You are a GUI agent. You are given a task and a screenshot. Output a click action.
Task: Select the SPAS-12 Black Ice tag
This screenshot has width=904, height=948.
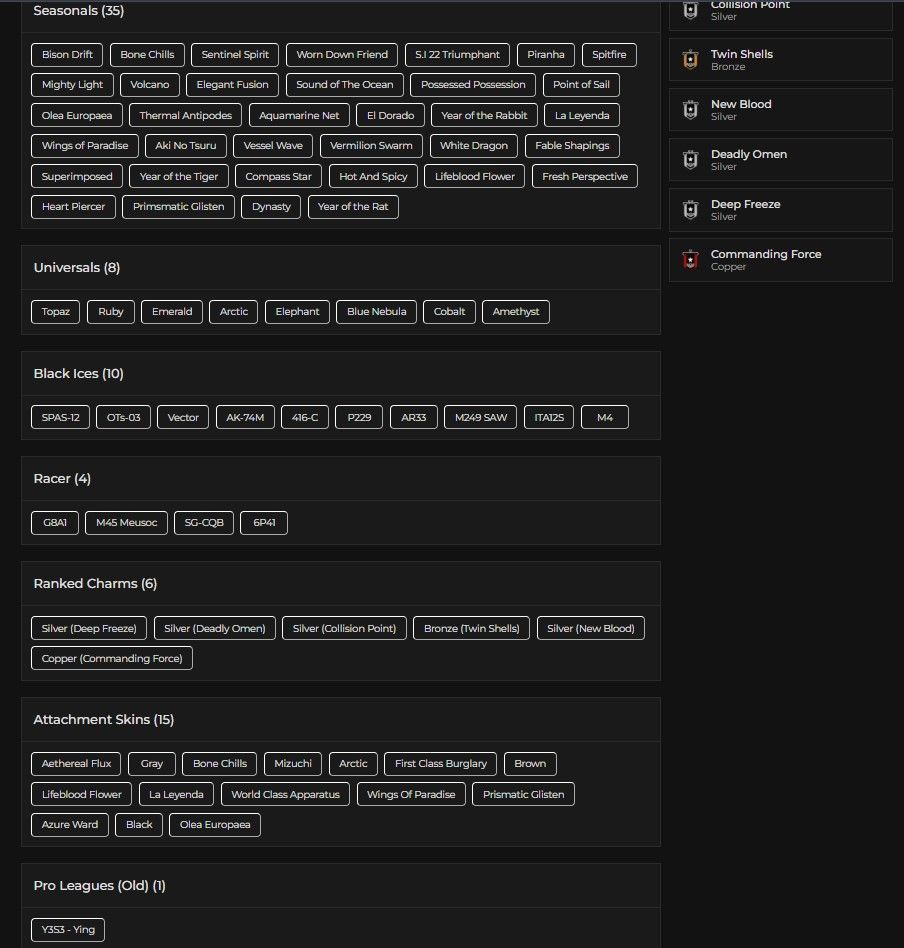[x=60, y=417]
